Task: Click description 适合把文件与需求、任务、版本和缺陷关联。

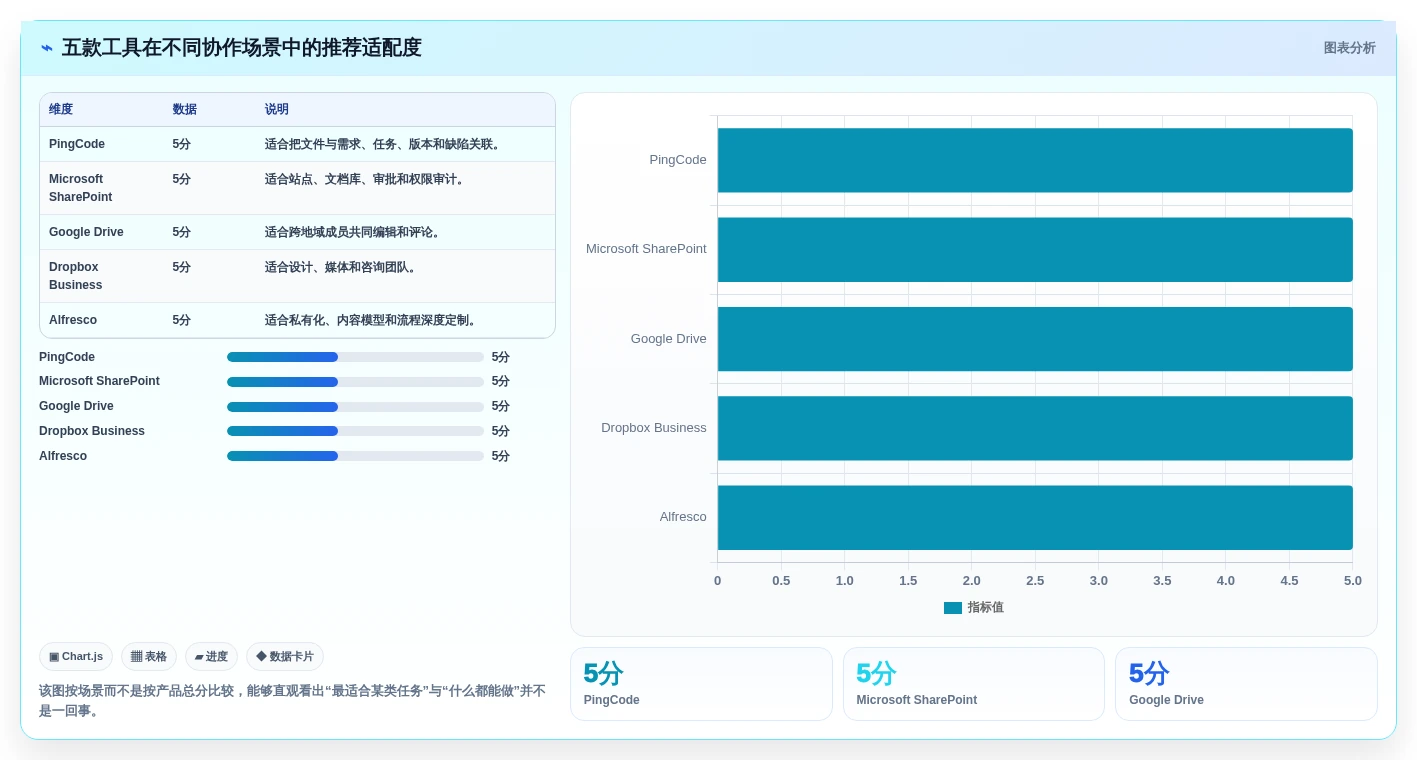Action: [384, 144]
